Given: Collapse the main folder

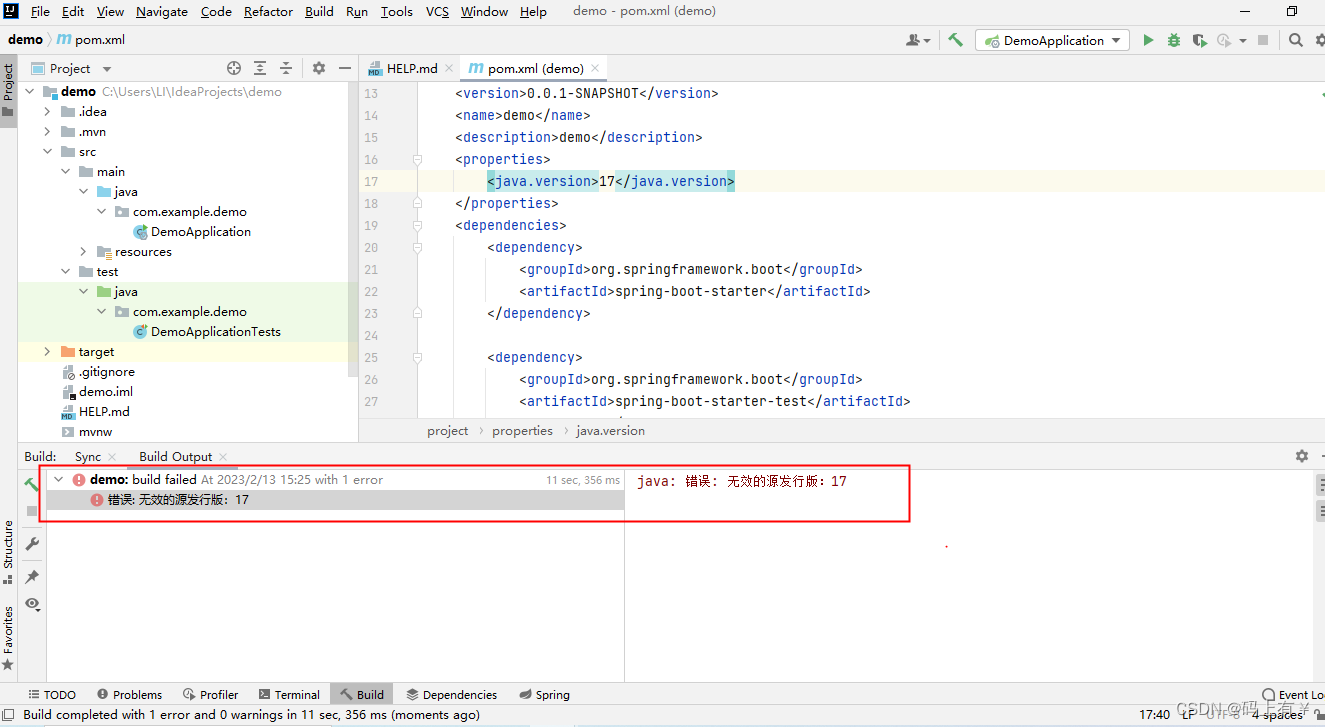Looking at the screenshot, I should point(66,171).
